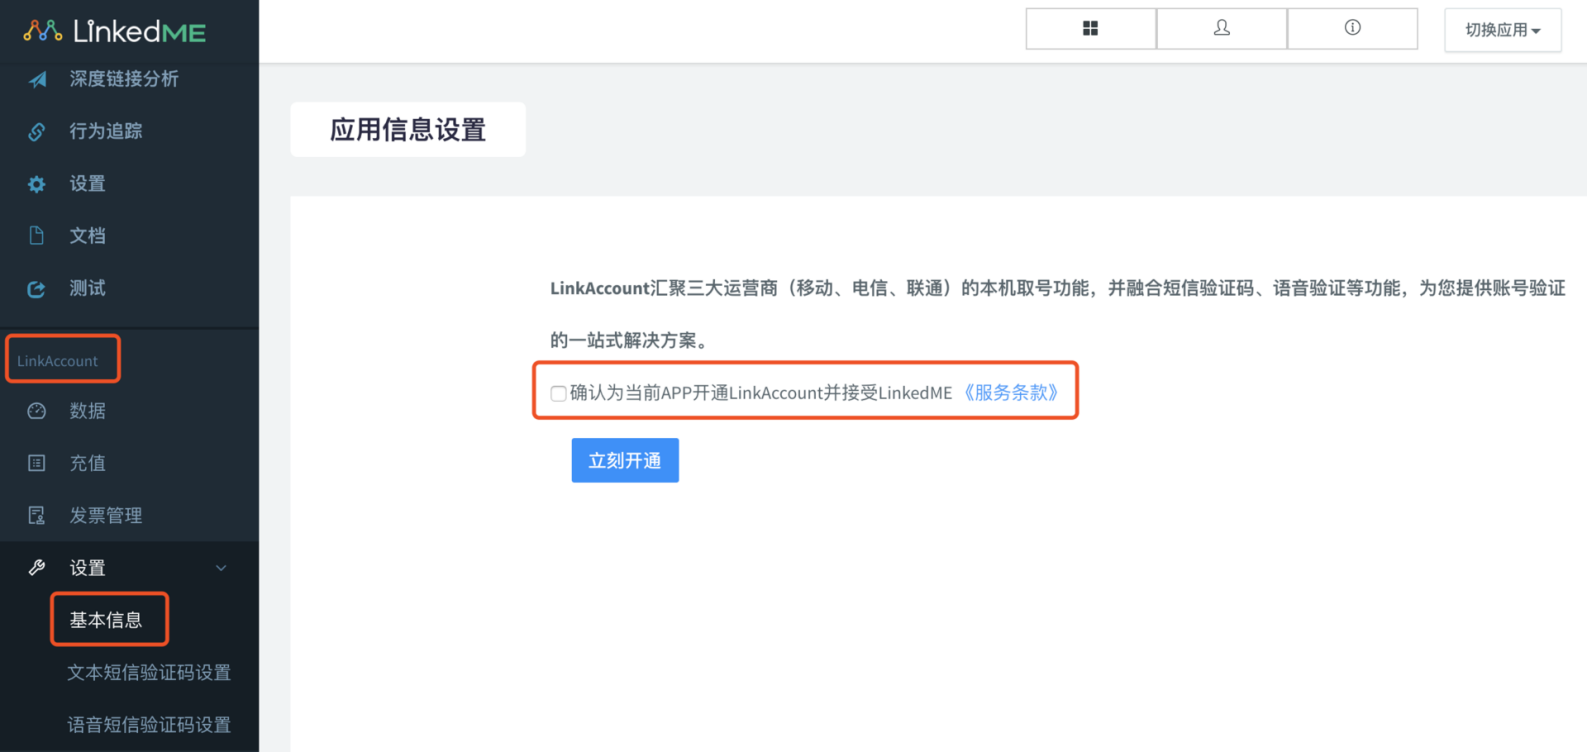1587x752 pixels.
Task: Click the LinkAccount description paragraph
Action: click(1058, 314)
